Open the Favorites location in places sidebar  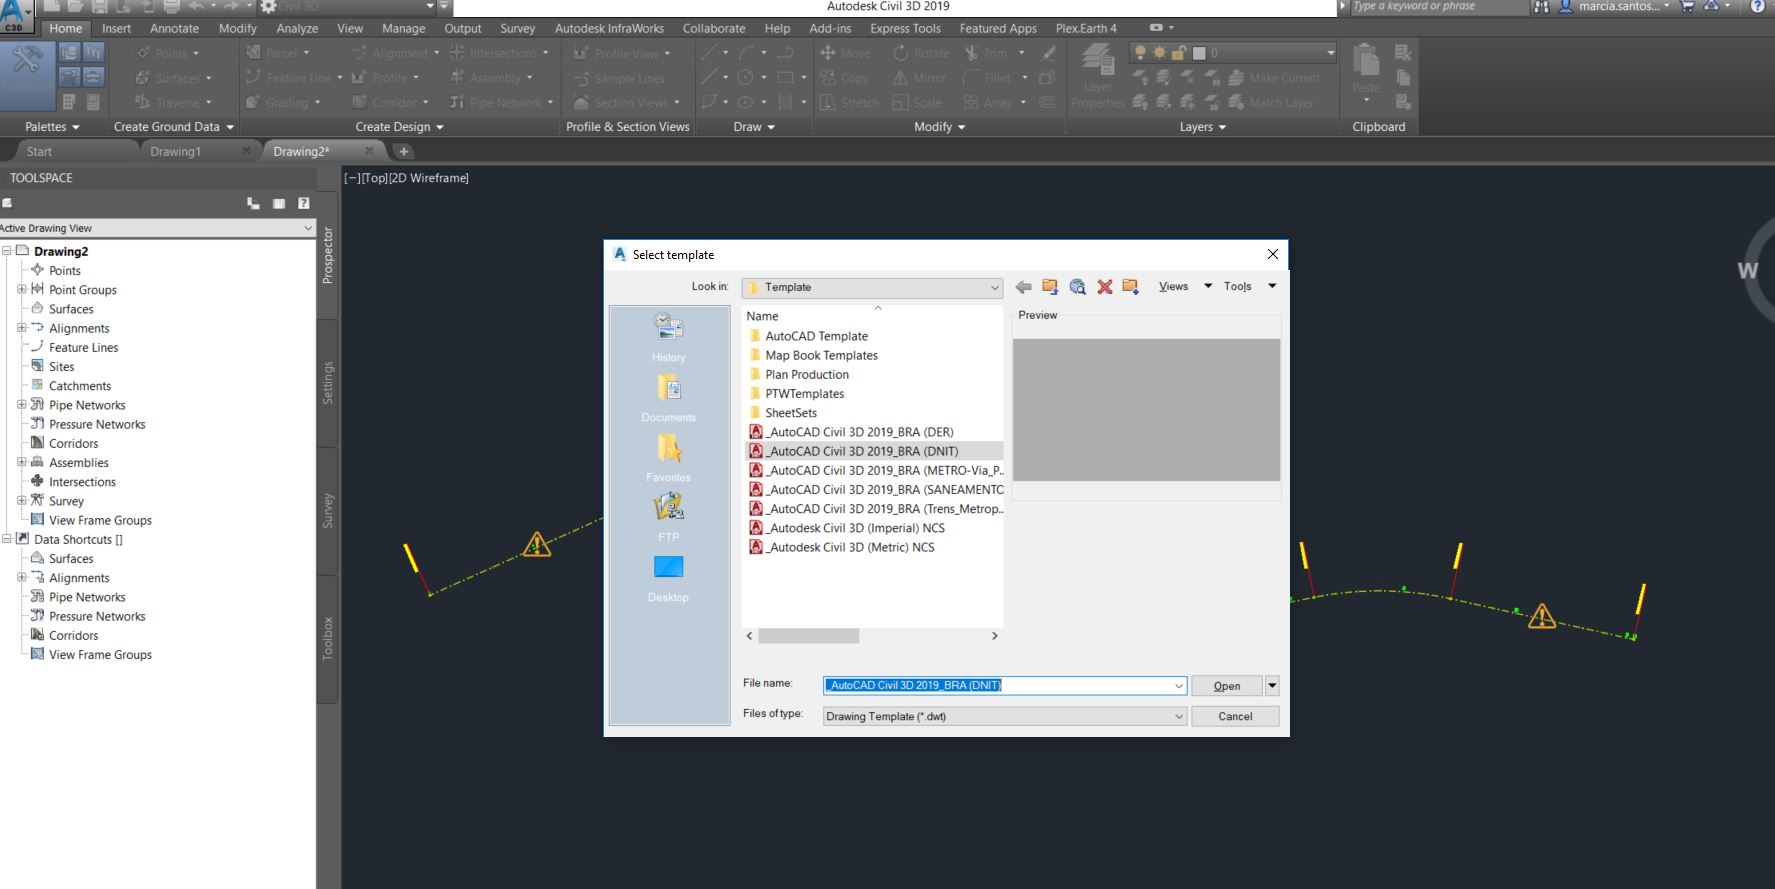(668, 457)
